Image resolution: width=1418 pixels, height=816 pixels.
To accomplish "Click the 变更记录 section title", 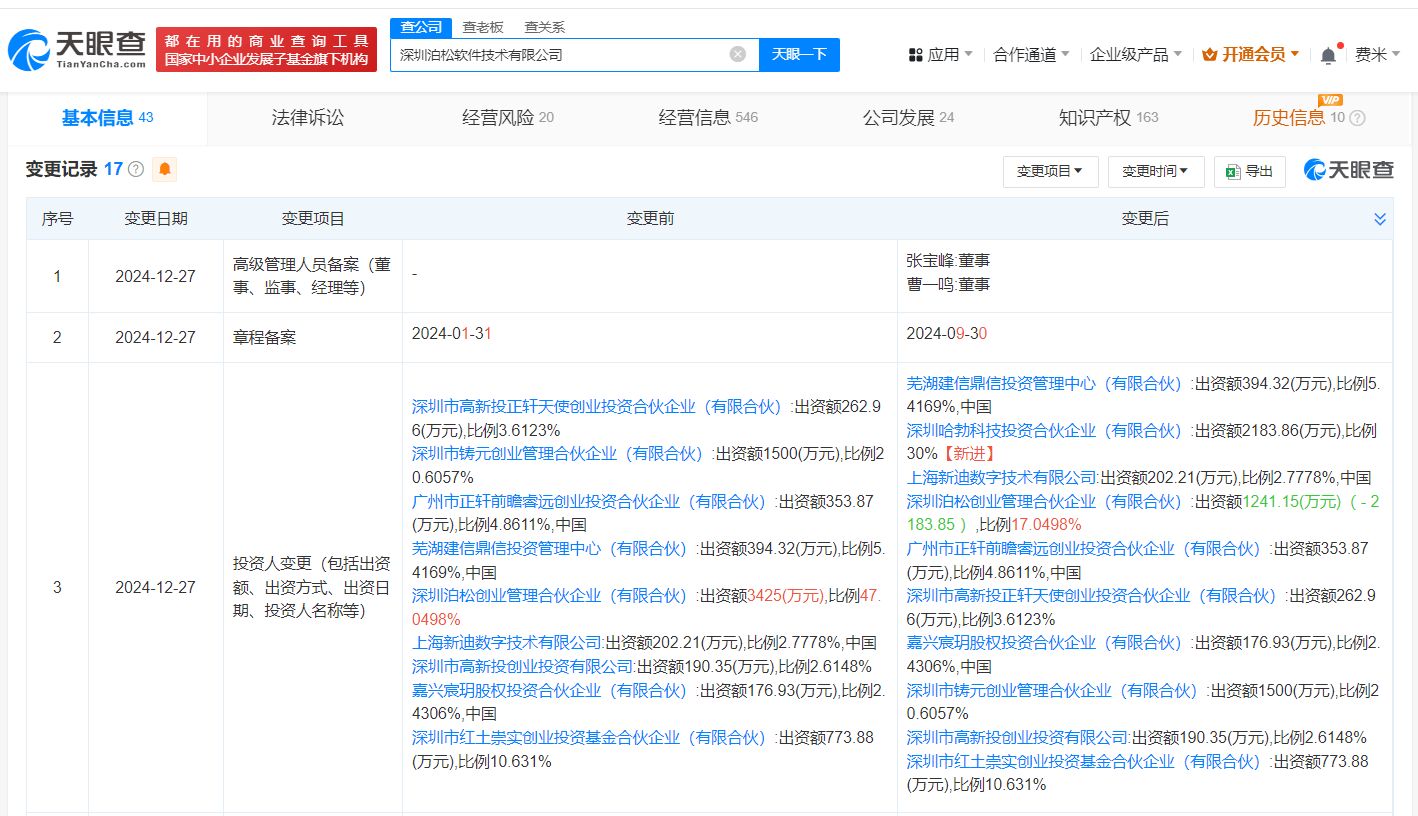I will [62, 169].
